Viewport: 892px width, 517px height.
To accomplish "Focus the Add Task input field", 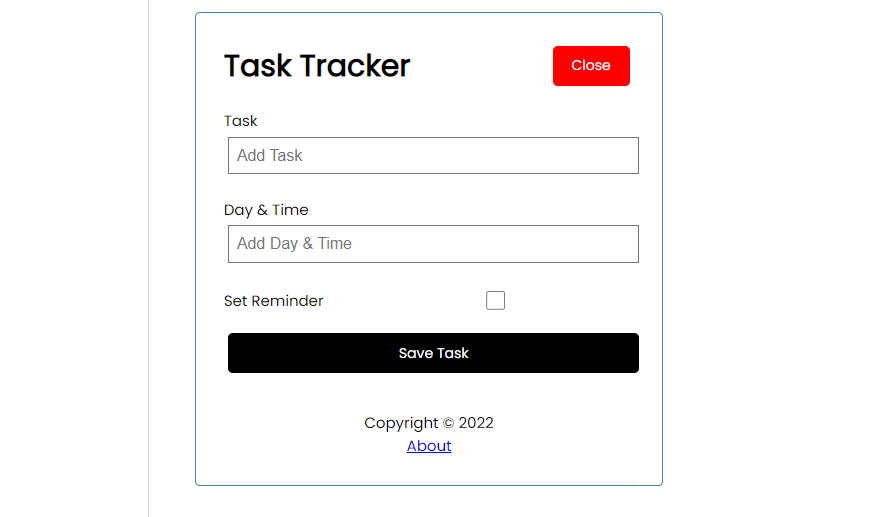I will coord(433,156).
